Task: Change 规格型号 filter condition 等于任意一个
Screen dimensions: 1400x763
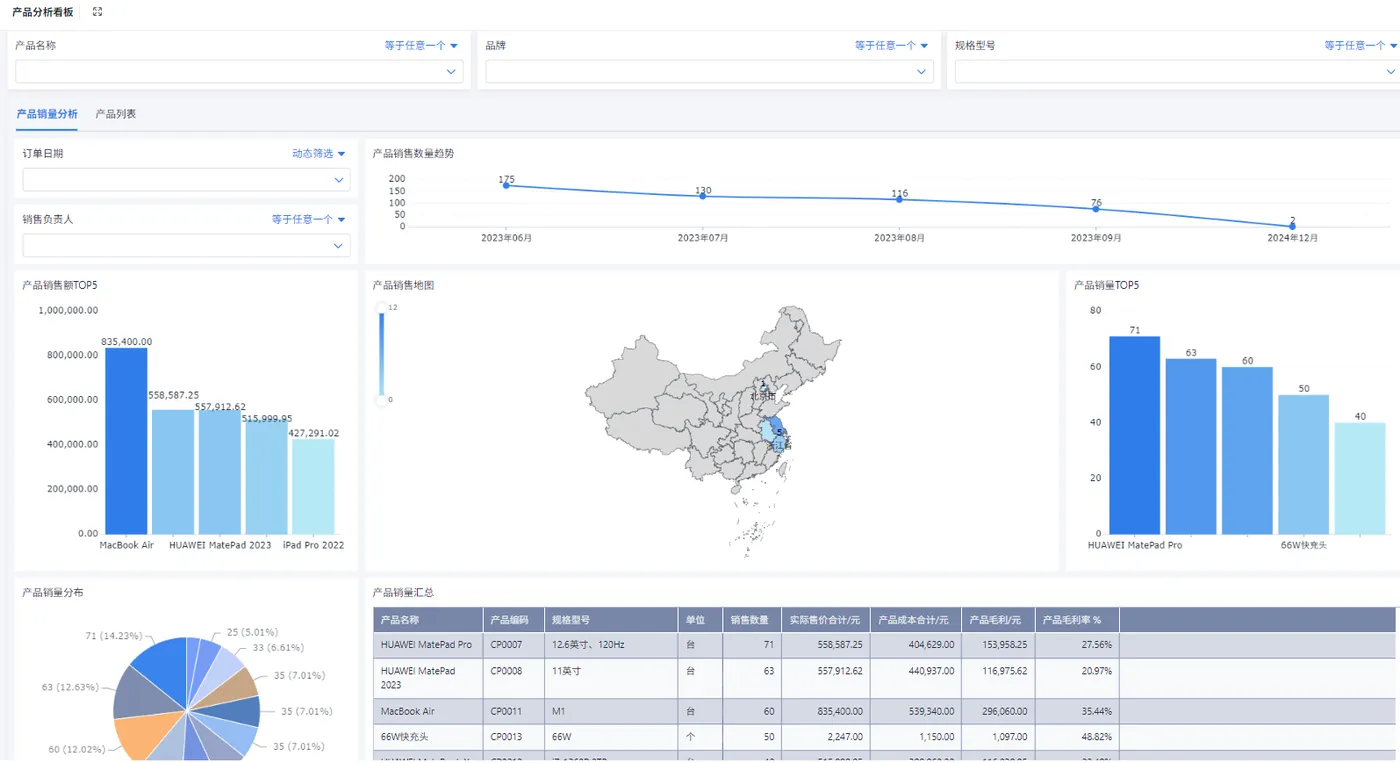Action: click(x=1361, y=45)
